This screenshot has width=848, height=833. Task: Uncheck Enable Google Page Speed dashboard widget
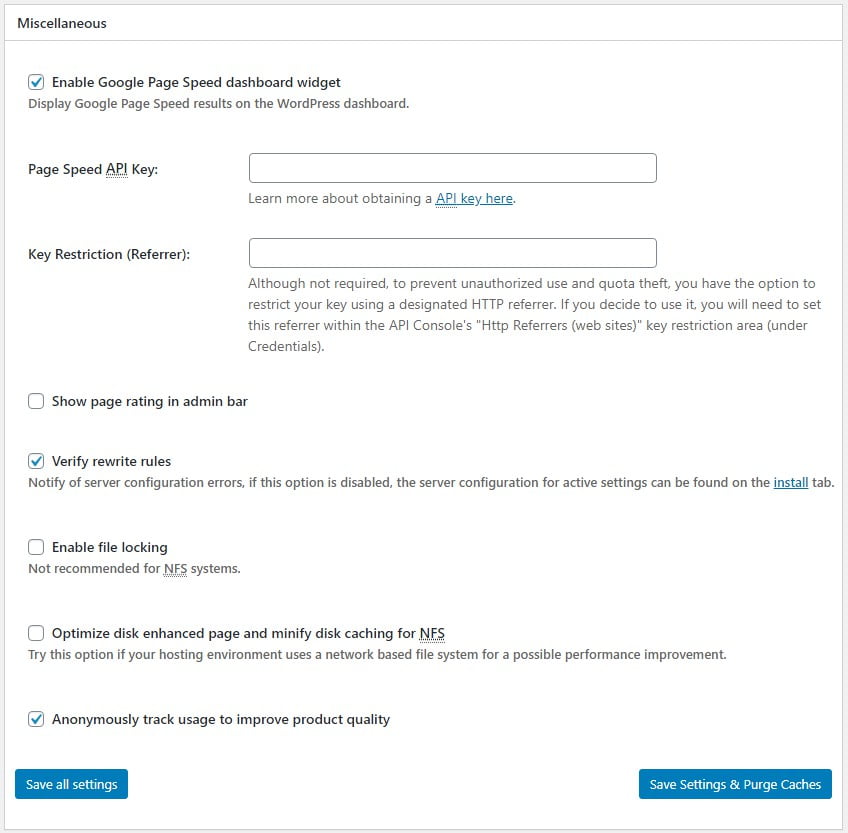[36, 82]
